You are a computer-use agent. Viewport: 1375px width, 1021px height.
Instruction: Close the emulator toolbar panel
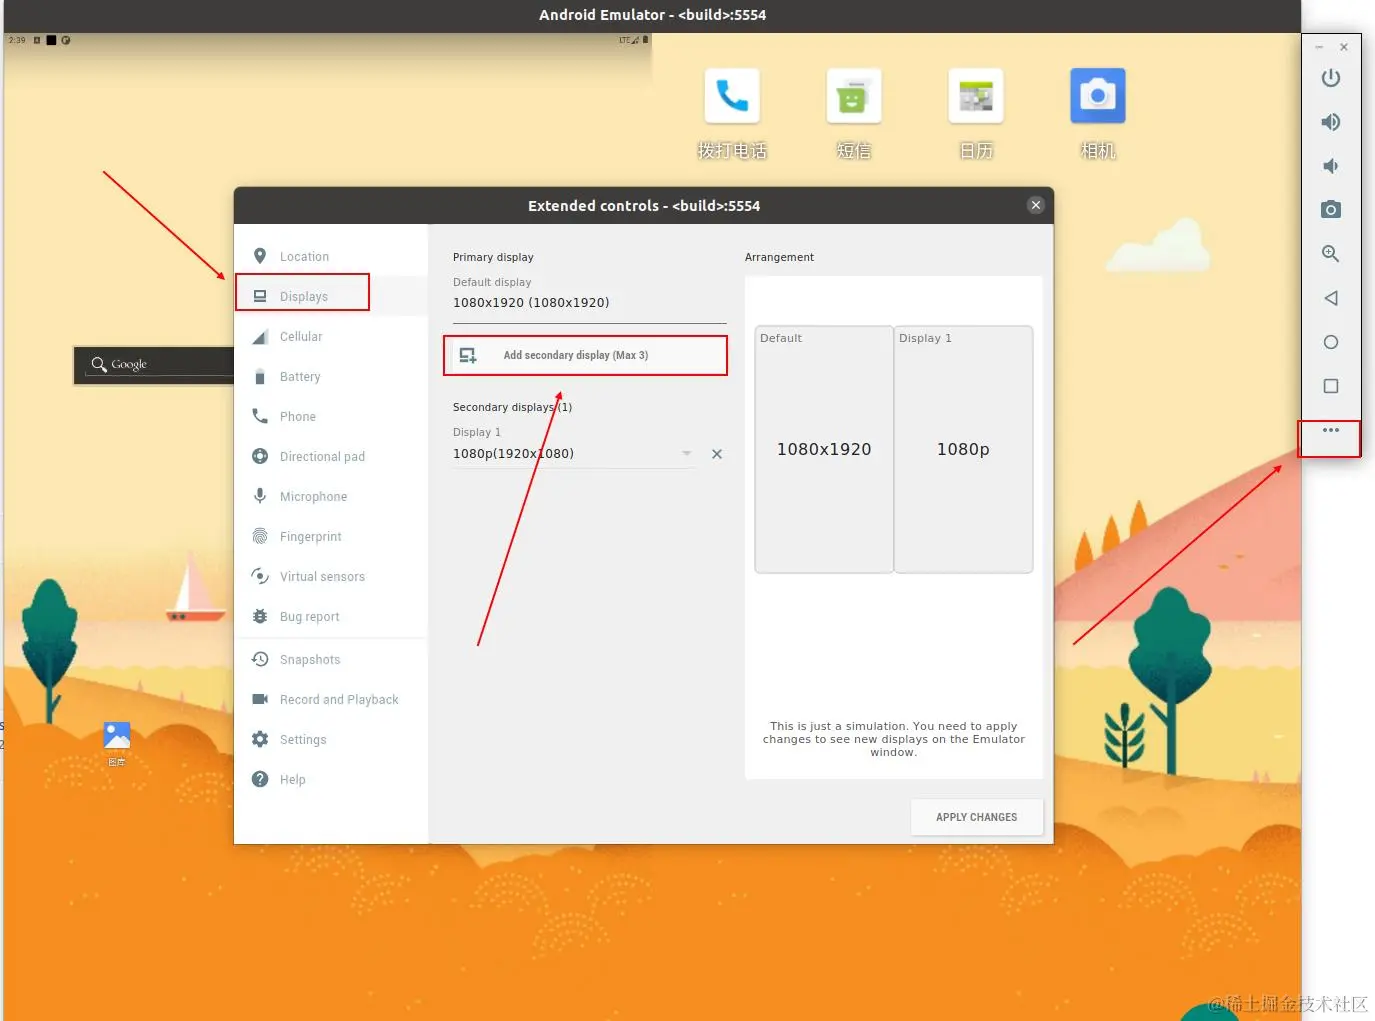point(1344,47)
